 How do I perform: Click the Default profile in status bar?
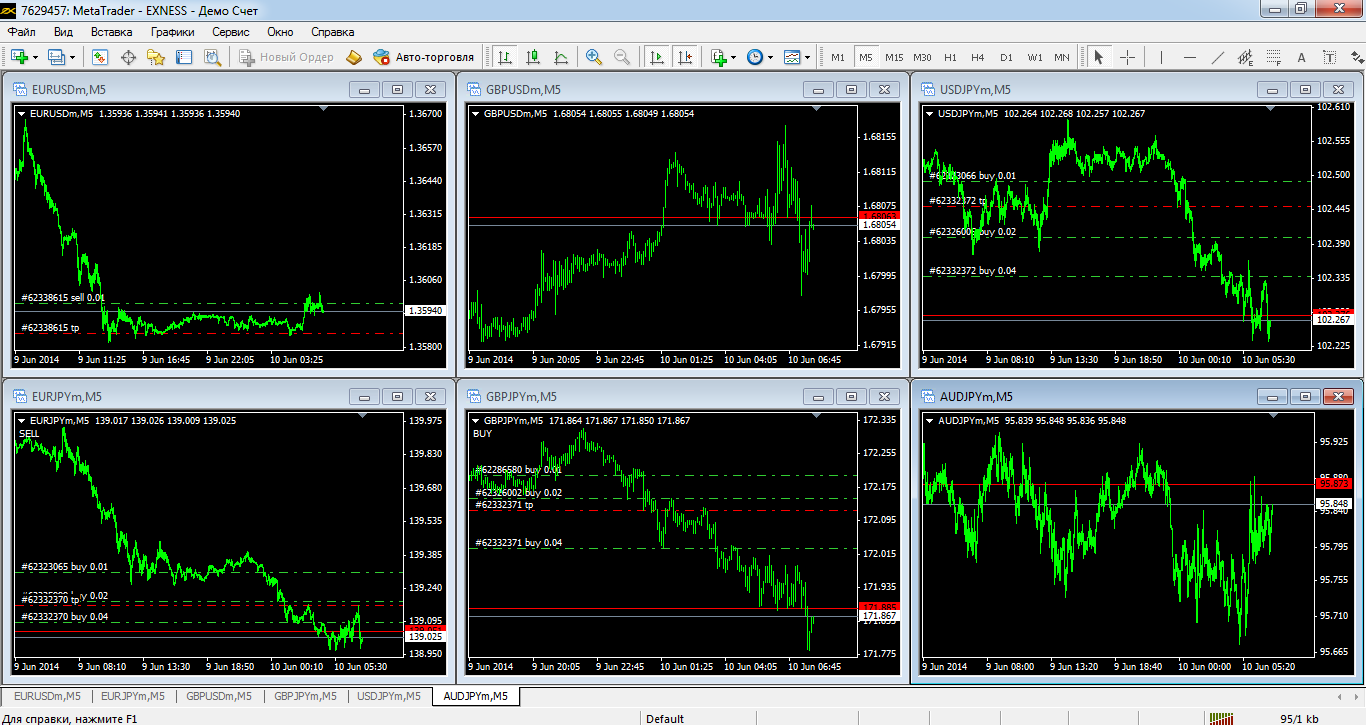point(665,718)
